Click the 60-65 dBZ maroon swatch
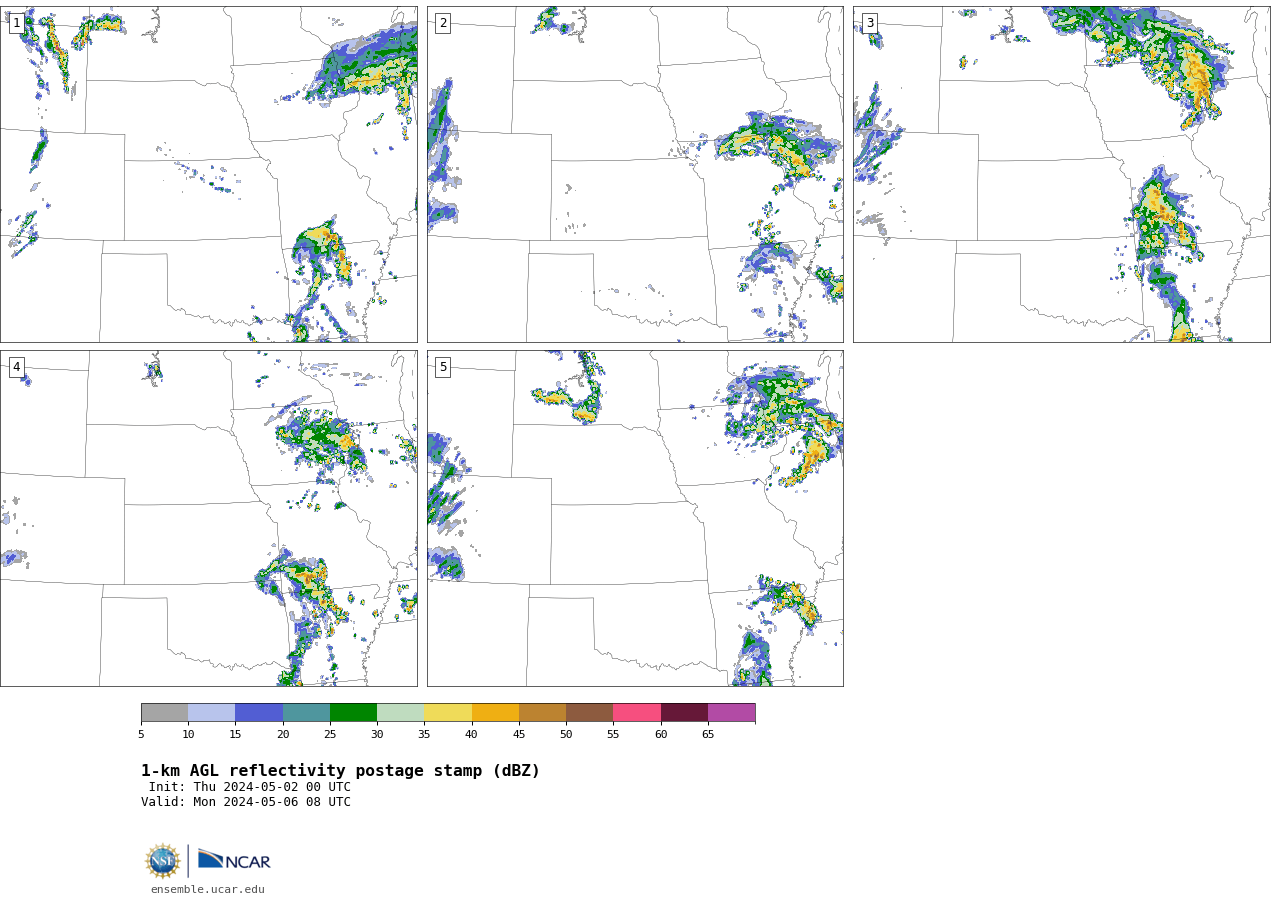 coord(684,713)
